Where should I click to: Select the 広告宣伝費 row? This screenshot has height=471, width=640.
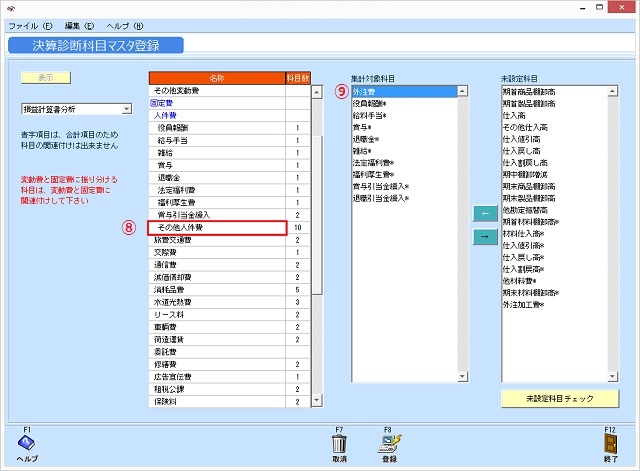coord(230,377)
